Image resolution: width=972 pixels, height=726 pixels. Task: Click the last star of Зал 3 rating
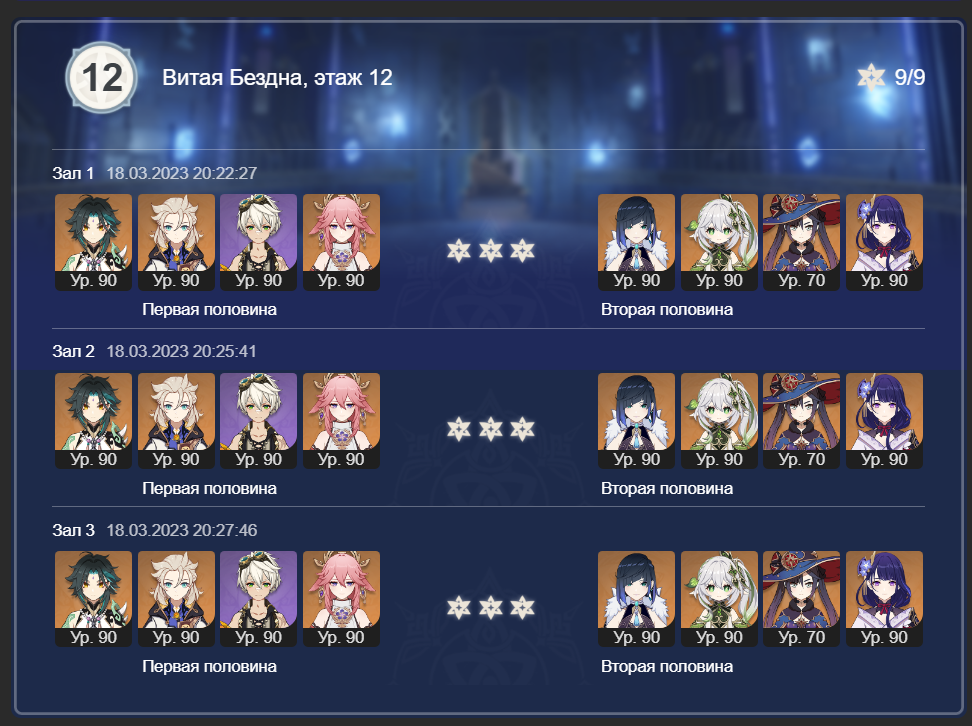tap(522, 608)
